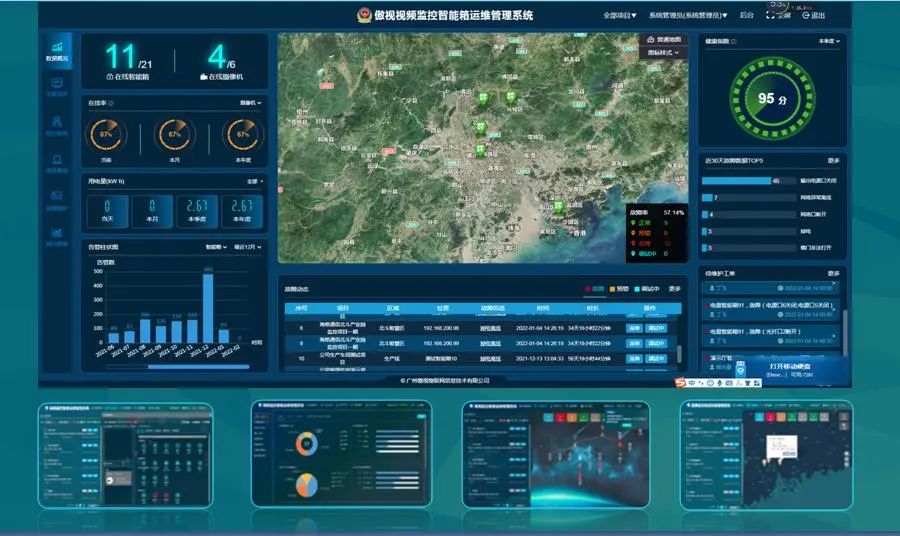Viewport: 900px width, 536px height.
Task: Select the cyan 调试中 filter in 故障动态
Action: point(647,289)
